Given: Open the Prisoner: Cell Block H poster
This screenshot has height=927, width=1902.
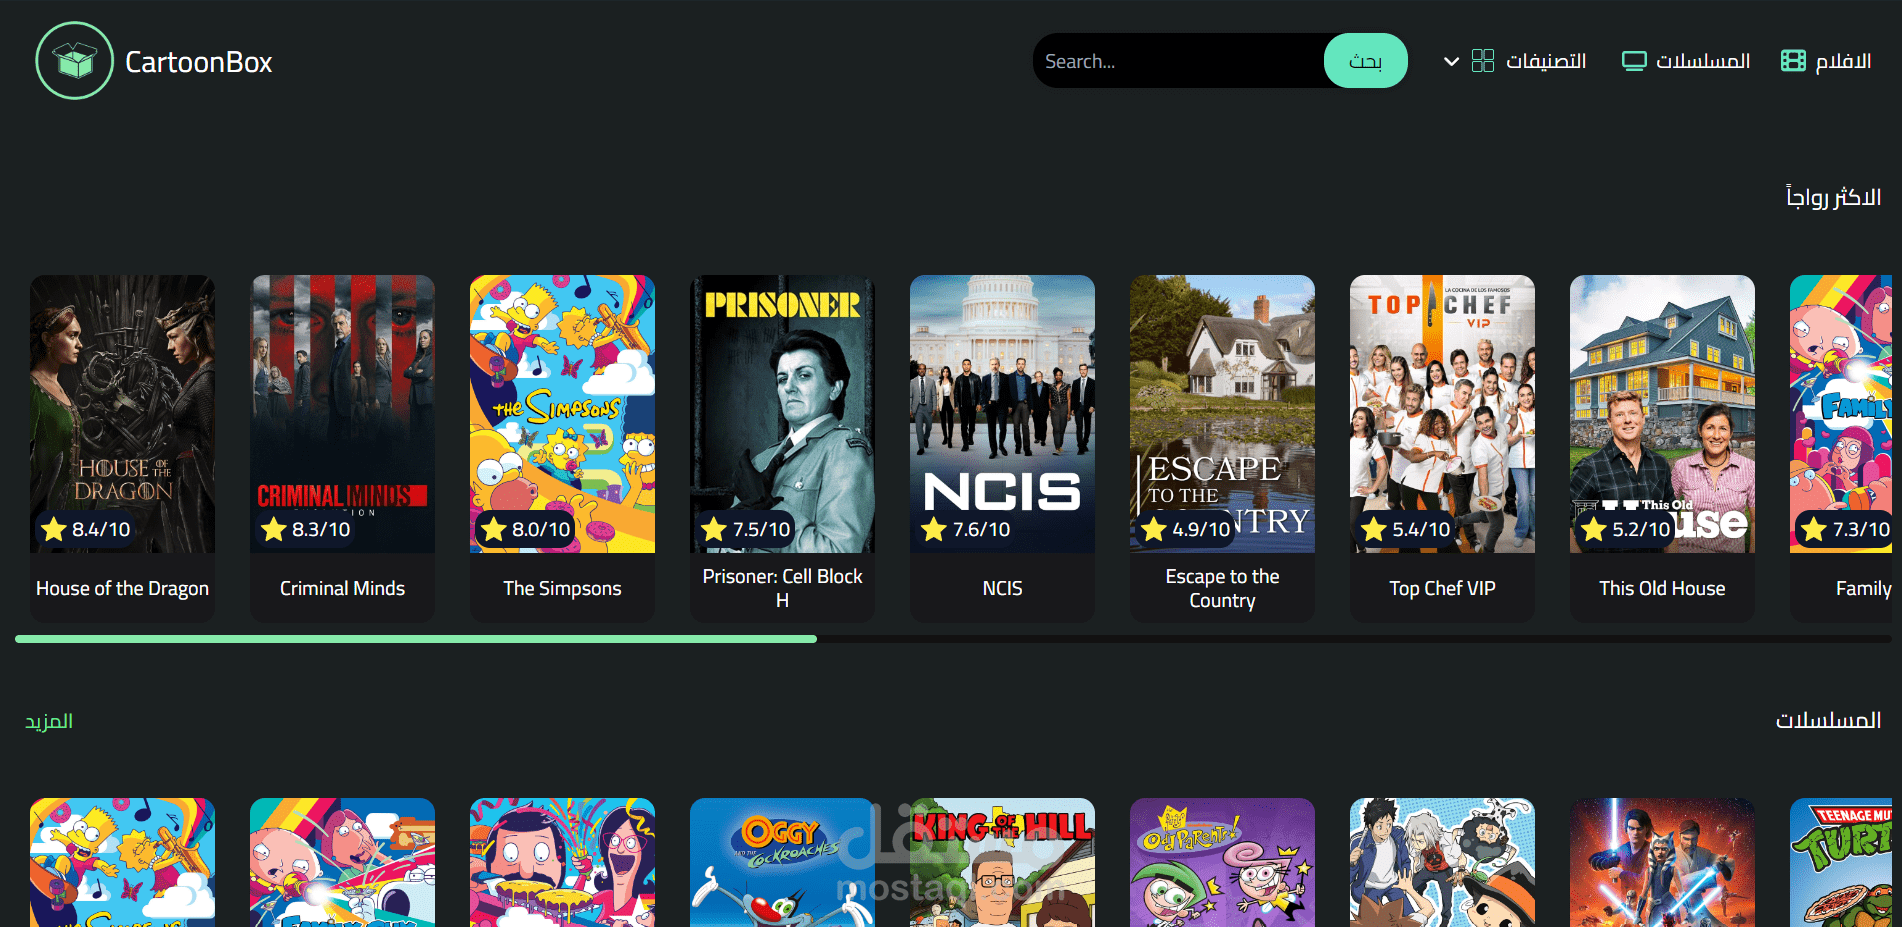Looking at the screenshot, I should (782, 413).
